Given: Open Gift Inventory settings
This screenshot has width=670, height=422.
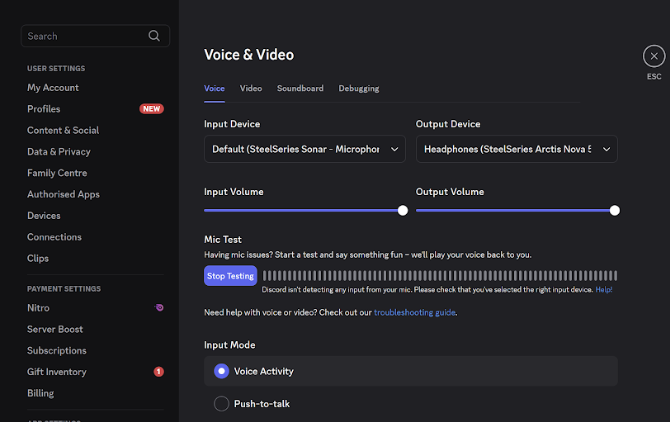Looking at the screenshot, I should 56,372.
